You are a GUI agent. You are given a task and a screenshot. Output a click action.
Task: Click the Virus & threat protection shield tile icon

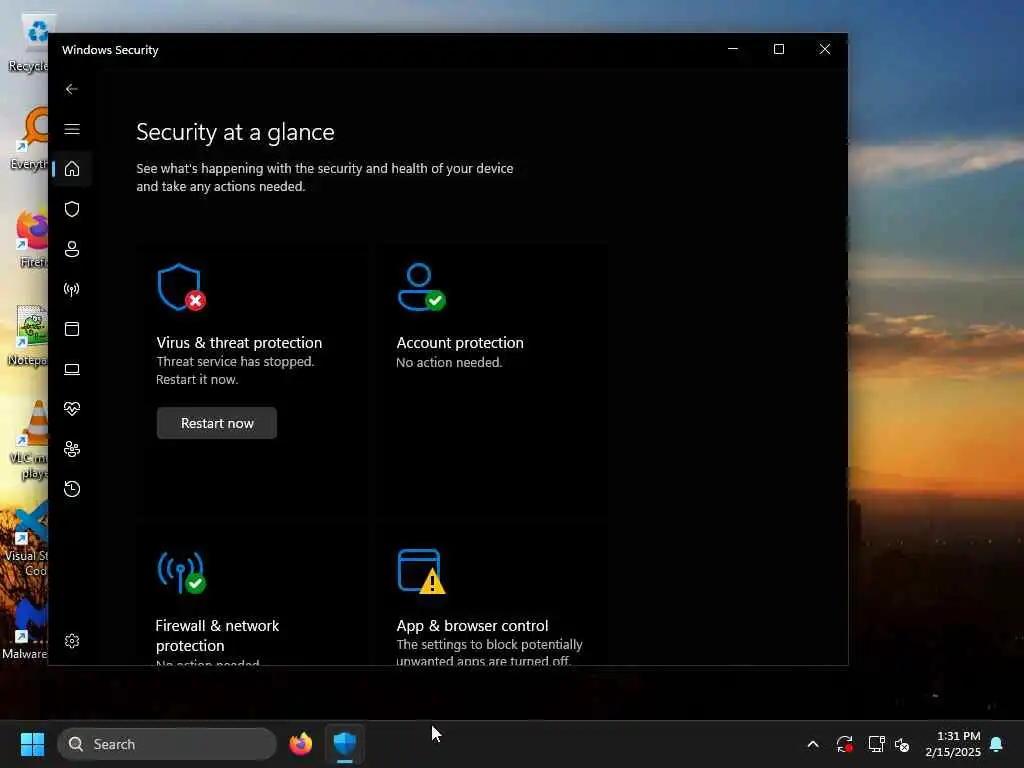pos(181,287)
